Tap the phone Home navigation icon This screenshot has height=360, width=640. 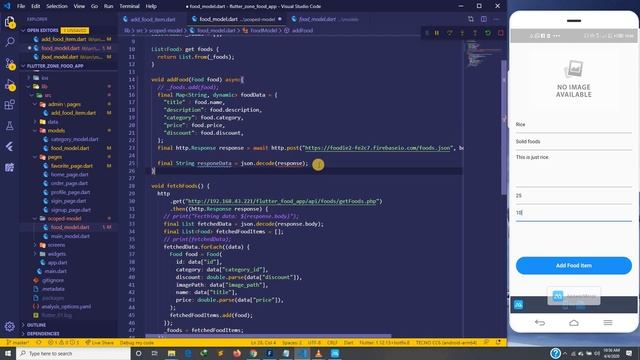[x=573, y=323]
